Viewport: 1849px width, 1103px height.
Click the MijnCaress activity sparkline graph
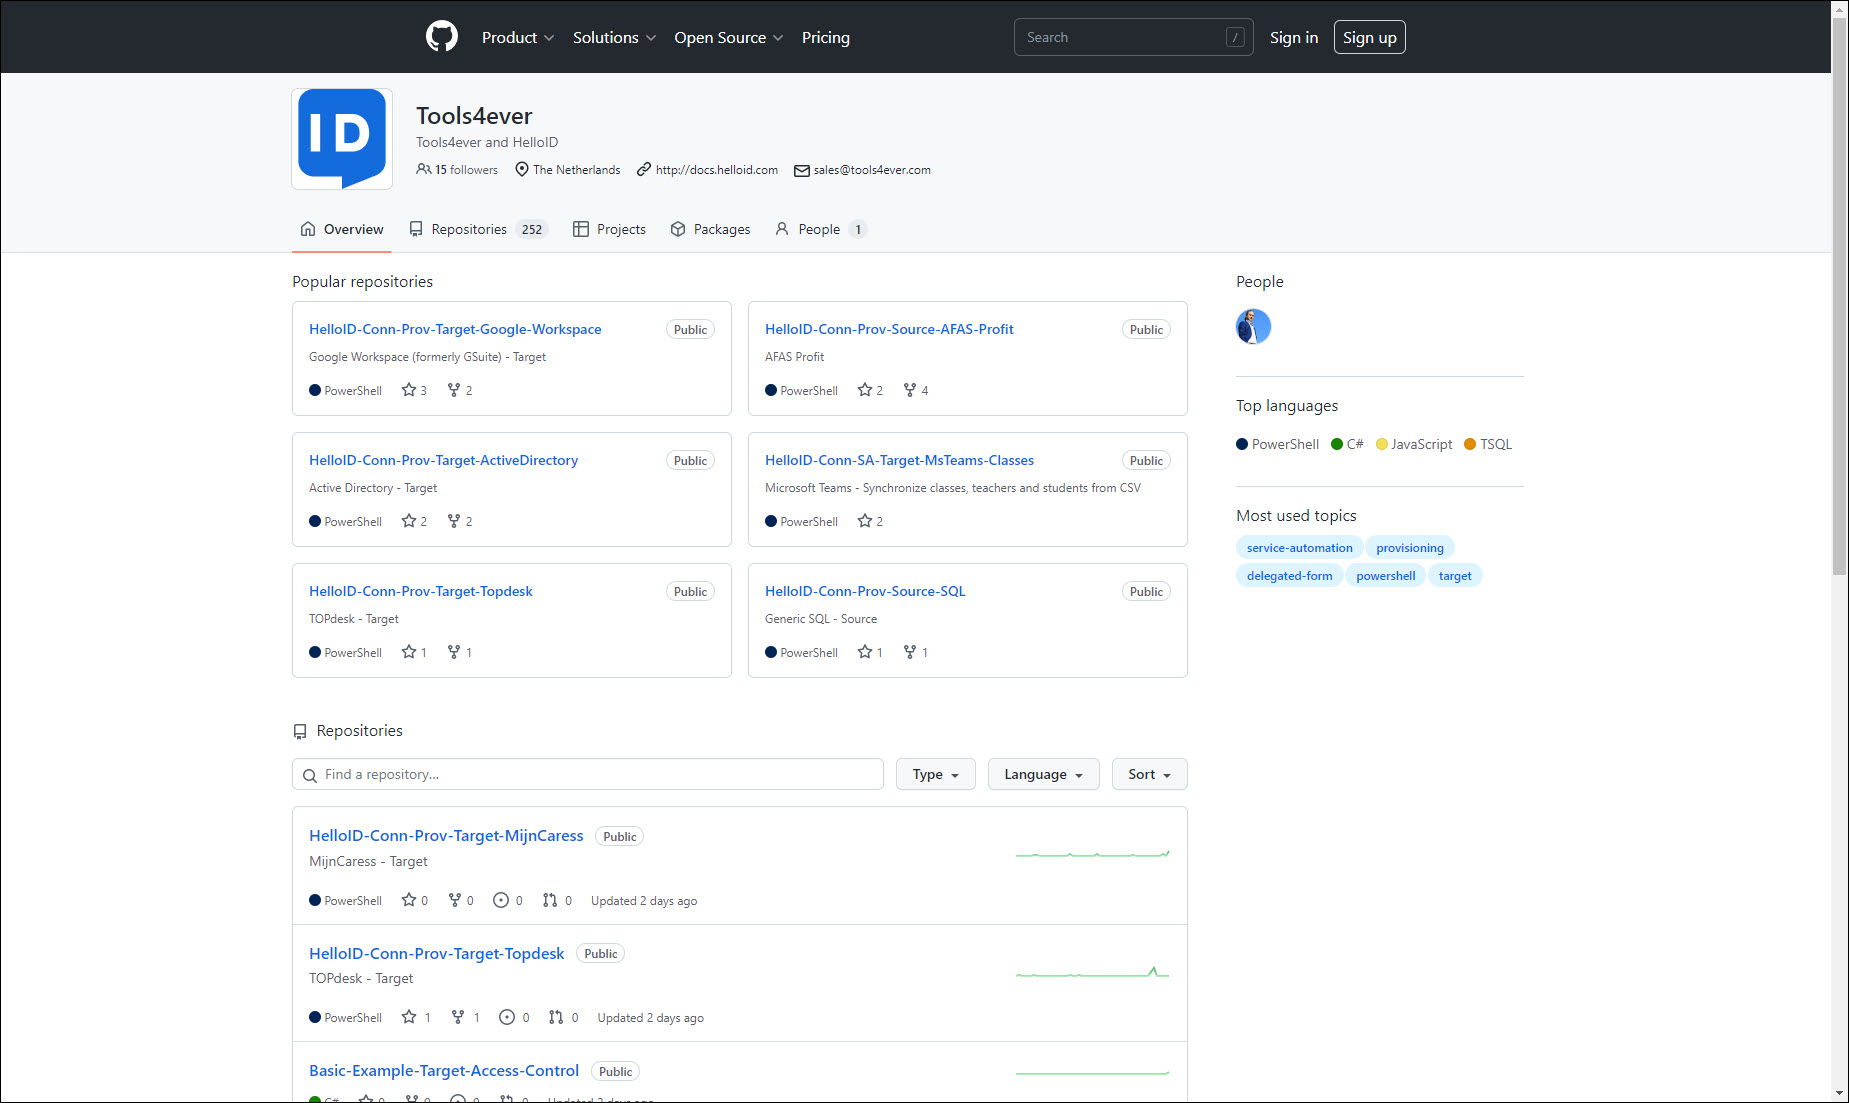click(1092, 854)
